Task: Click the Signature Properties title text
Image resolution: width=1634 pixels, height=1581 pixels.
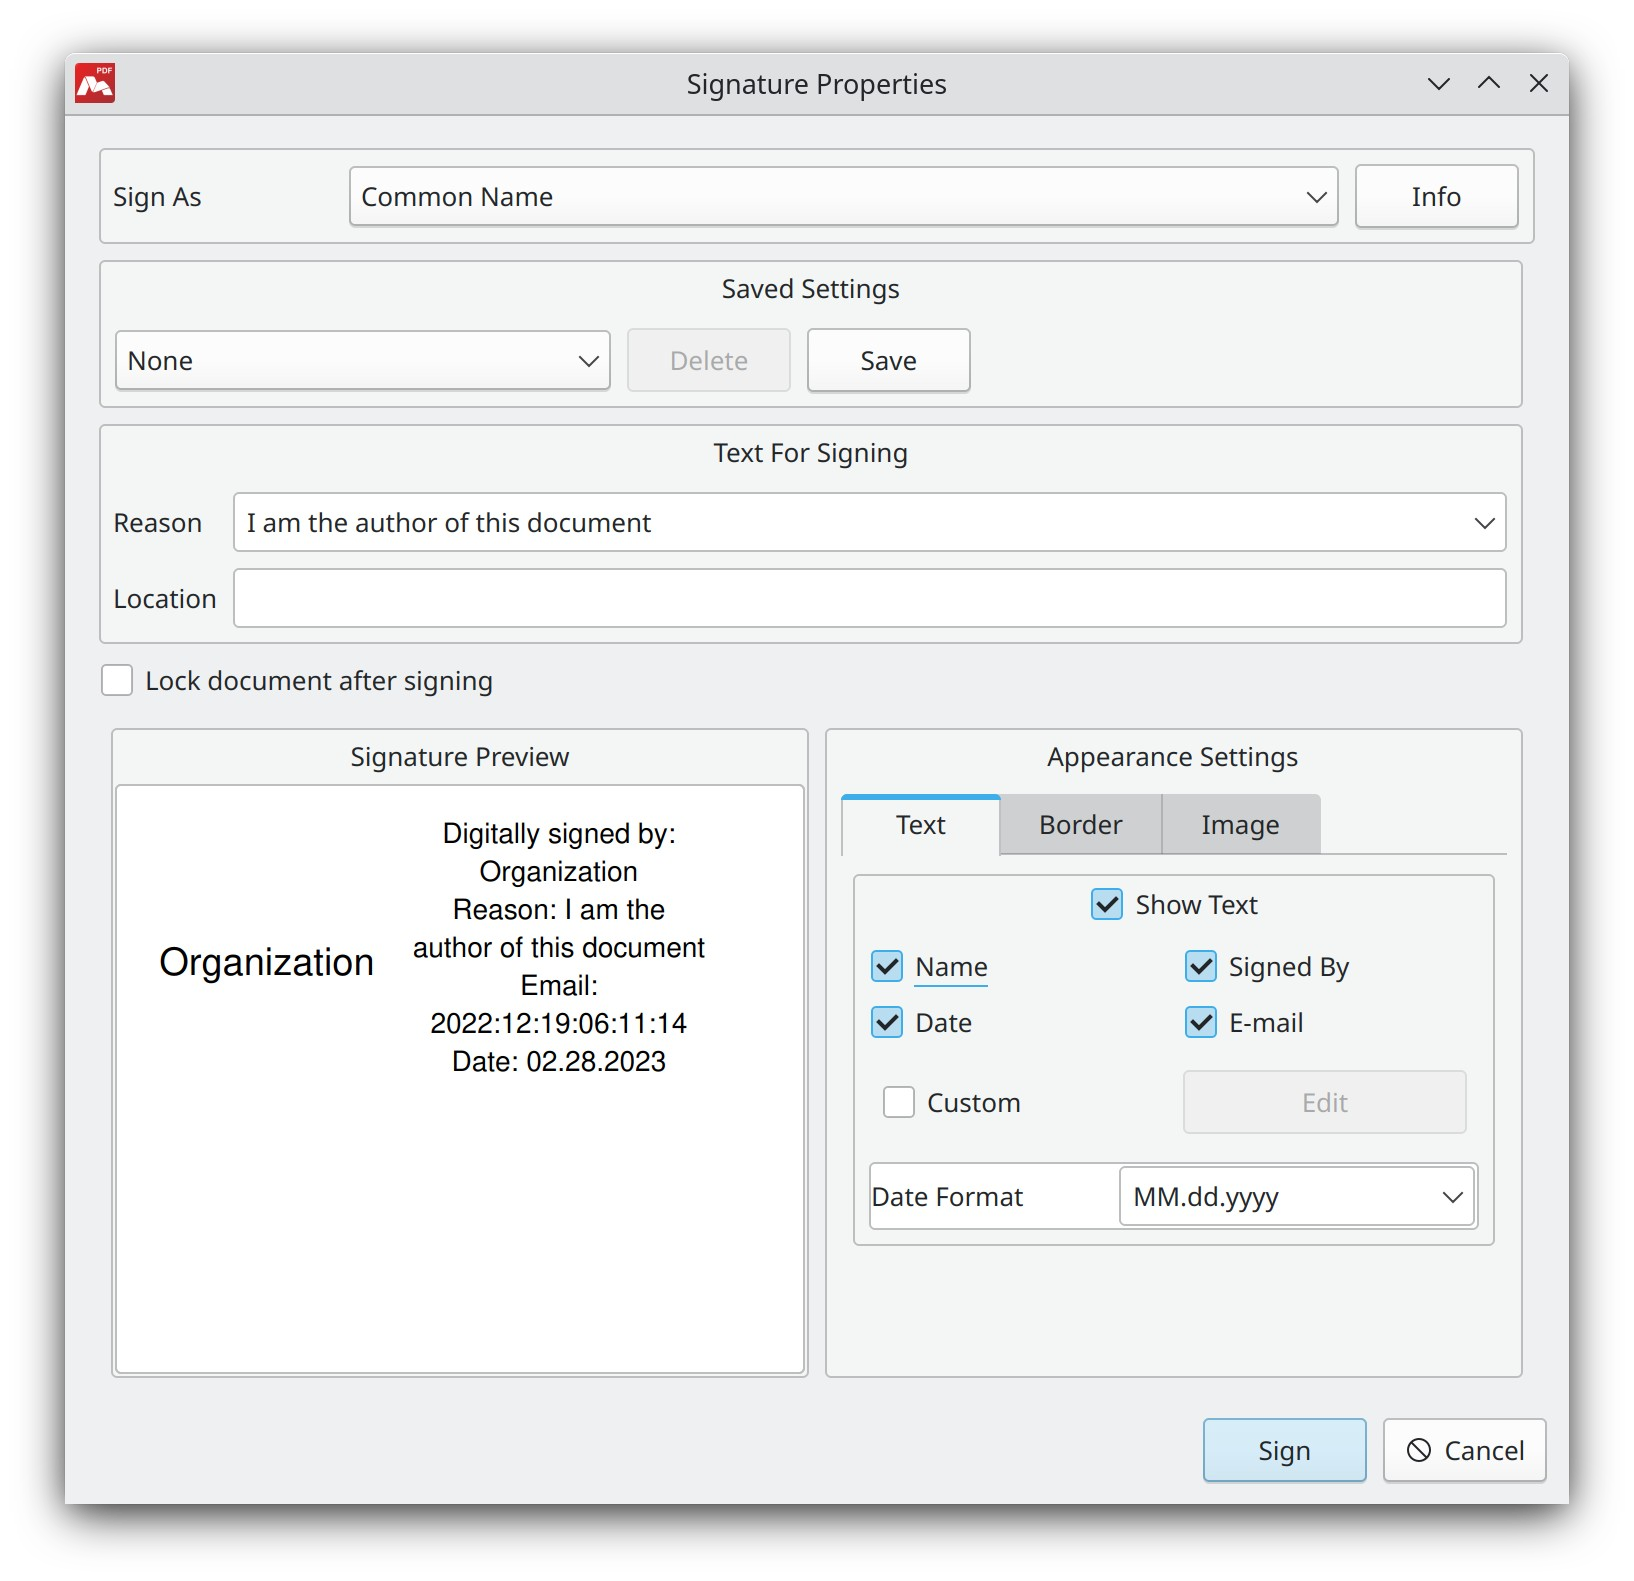Action: click(x=816, y=84)
